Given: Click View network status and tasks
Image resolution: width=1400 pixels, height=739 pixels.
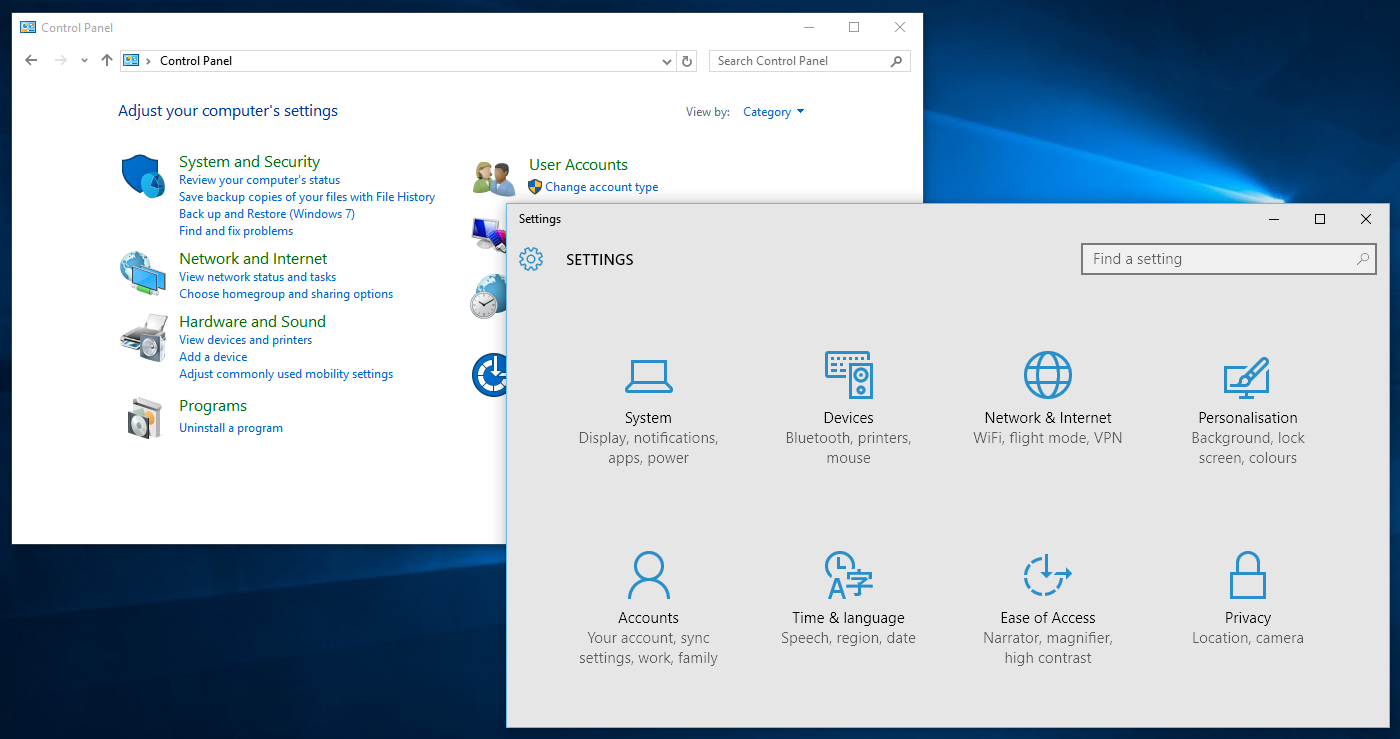Looking at the screenshot, I should point(257,277).
